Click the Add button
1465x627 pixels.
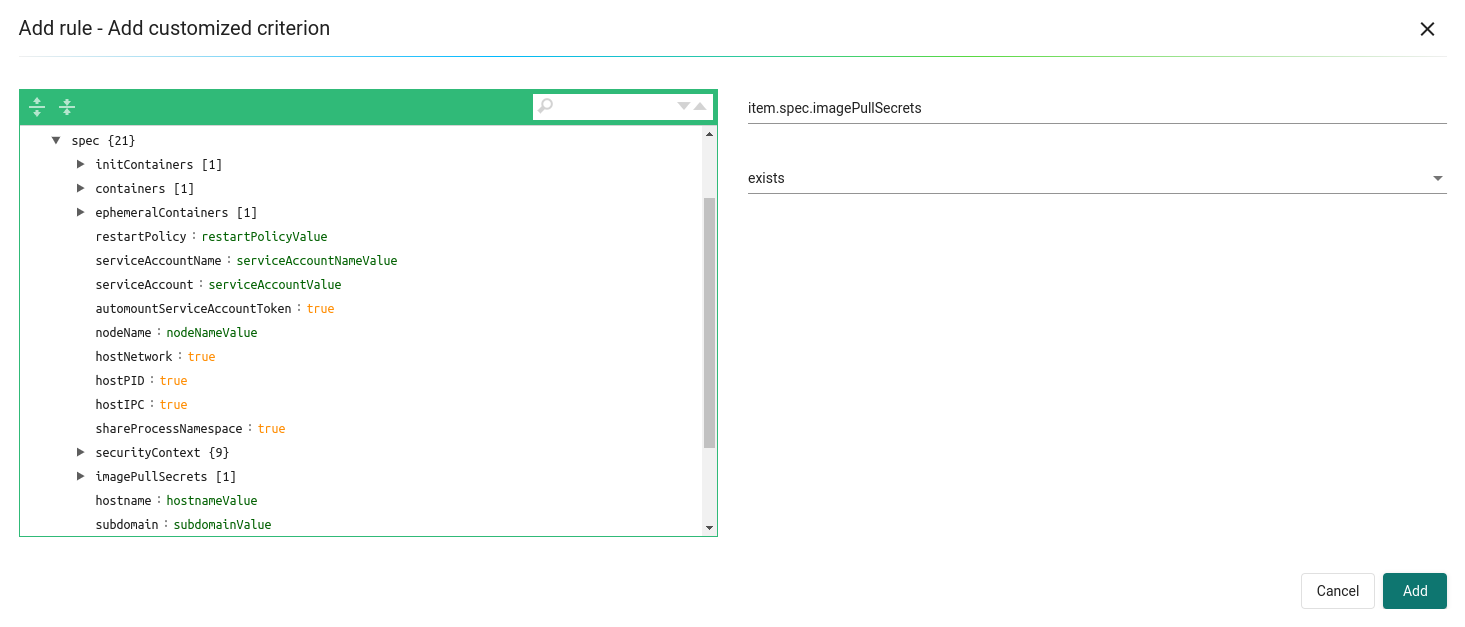point(1414,591)
